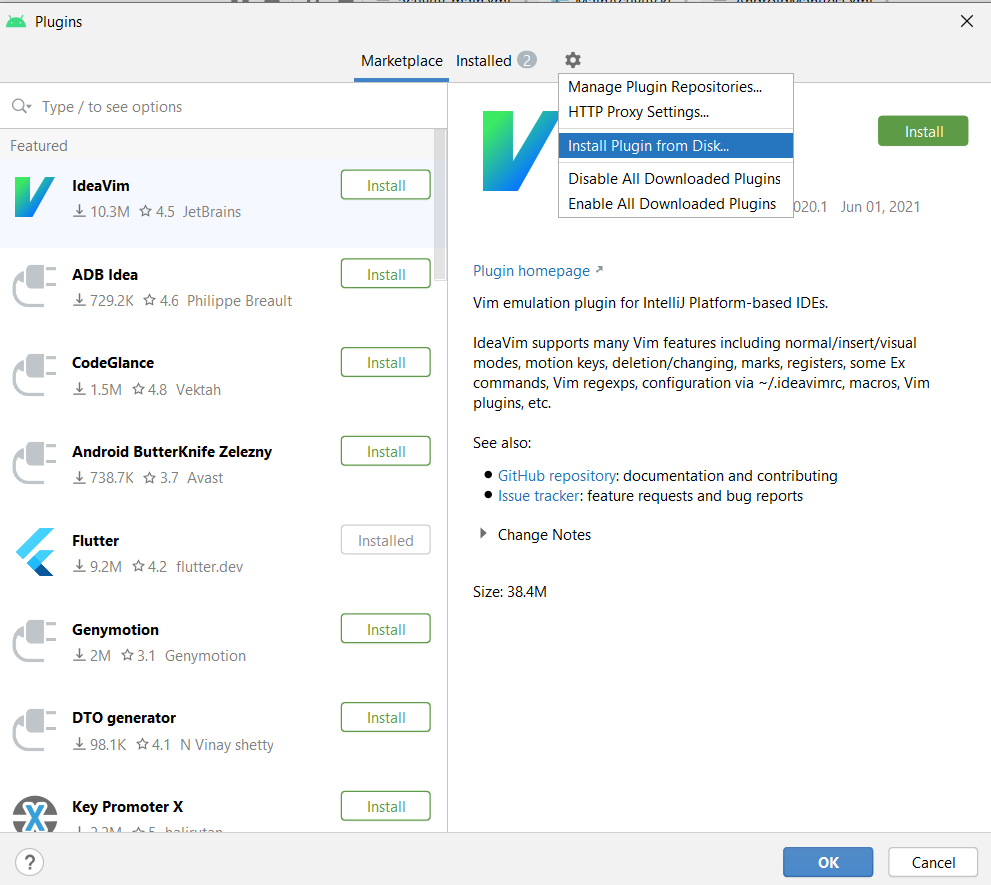Click the ADB Idea plug icon
The width and height of the screenshot is (991, 885).
(x=35, y=286)
